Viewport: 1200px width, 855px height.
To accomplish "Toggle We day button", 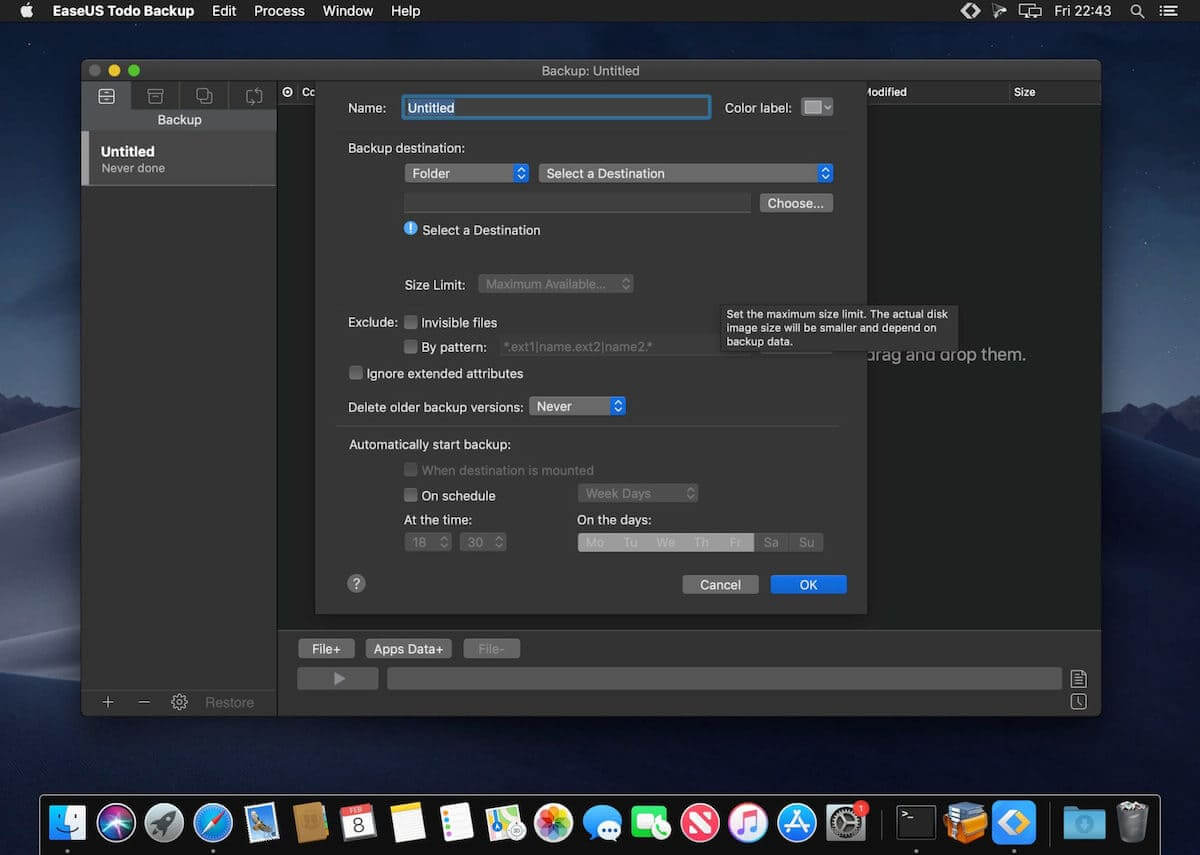I will [x=666, y=542].
